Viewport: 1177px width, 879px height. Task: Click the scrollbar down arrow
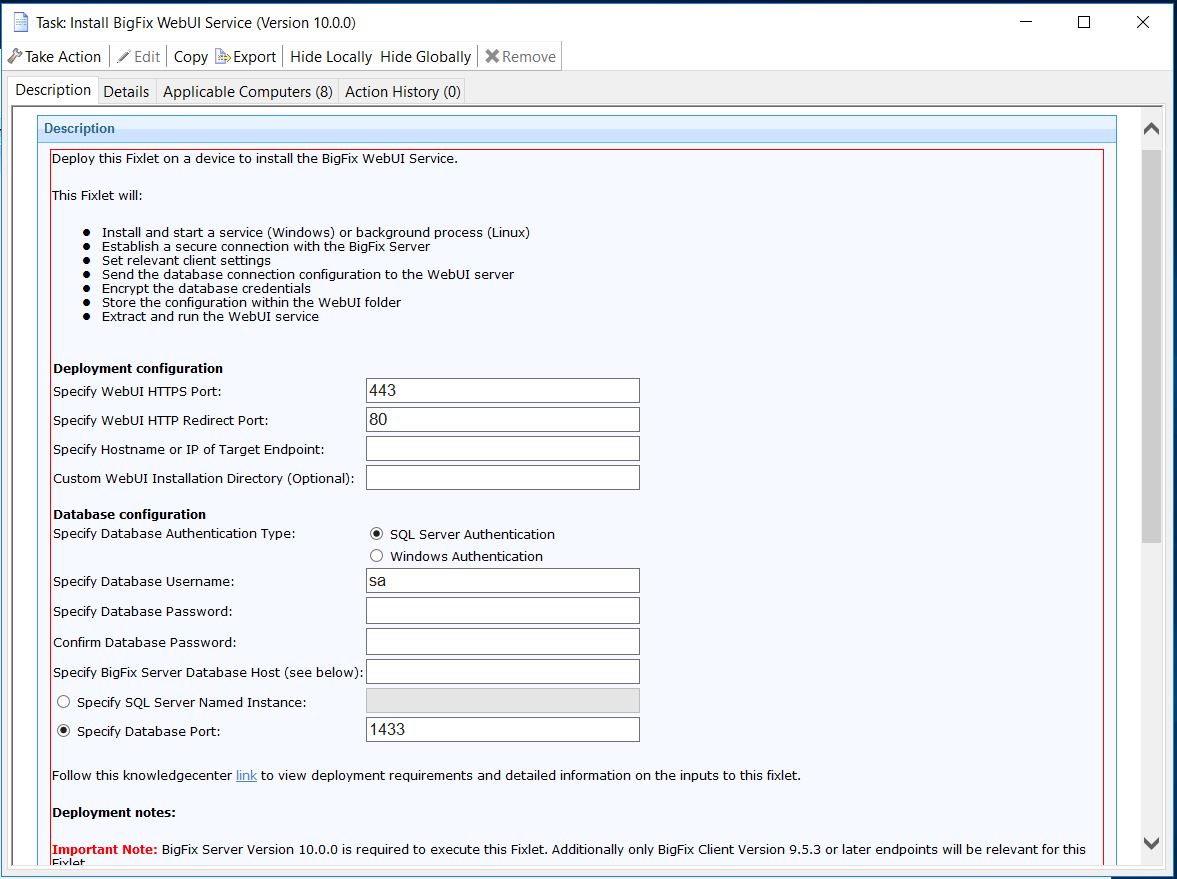tap(1151, 843)
